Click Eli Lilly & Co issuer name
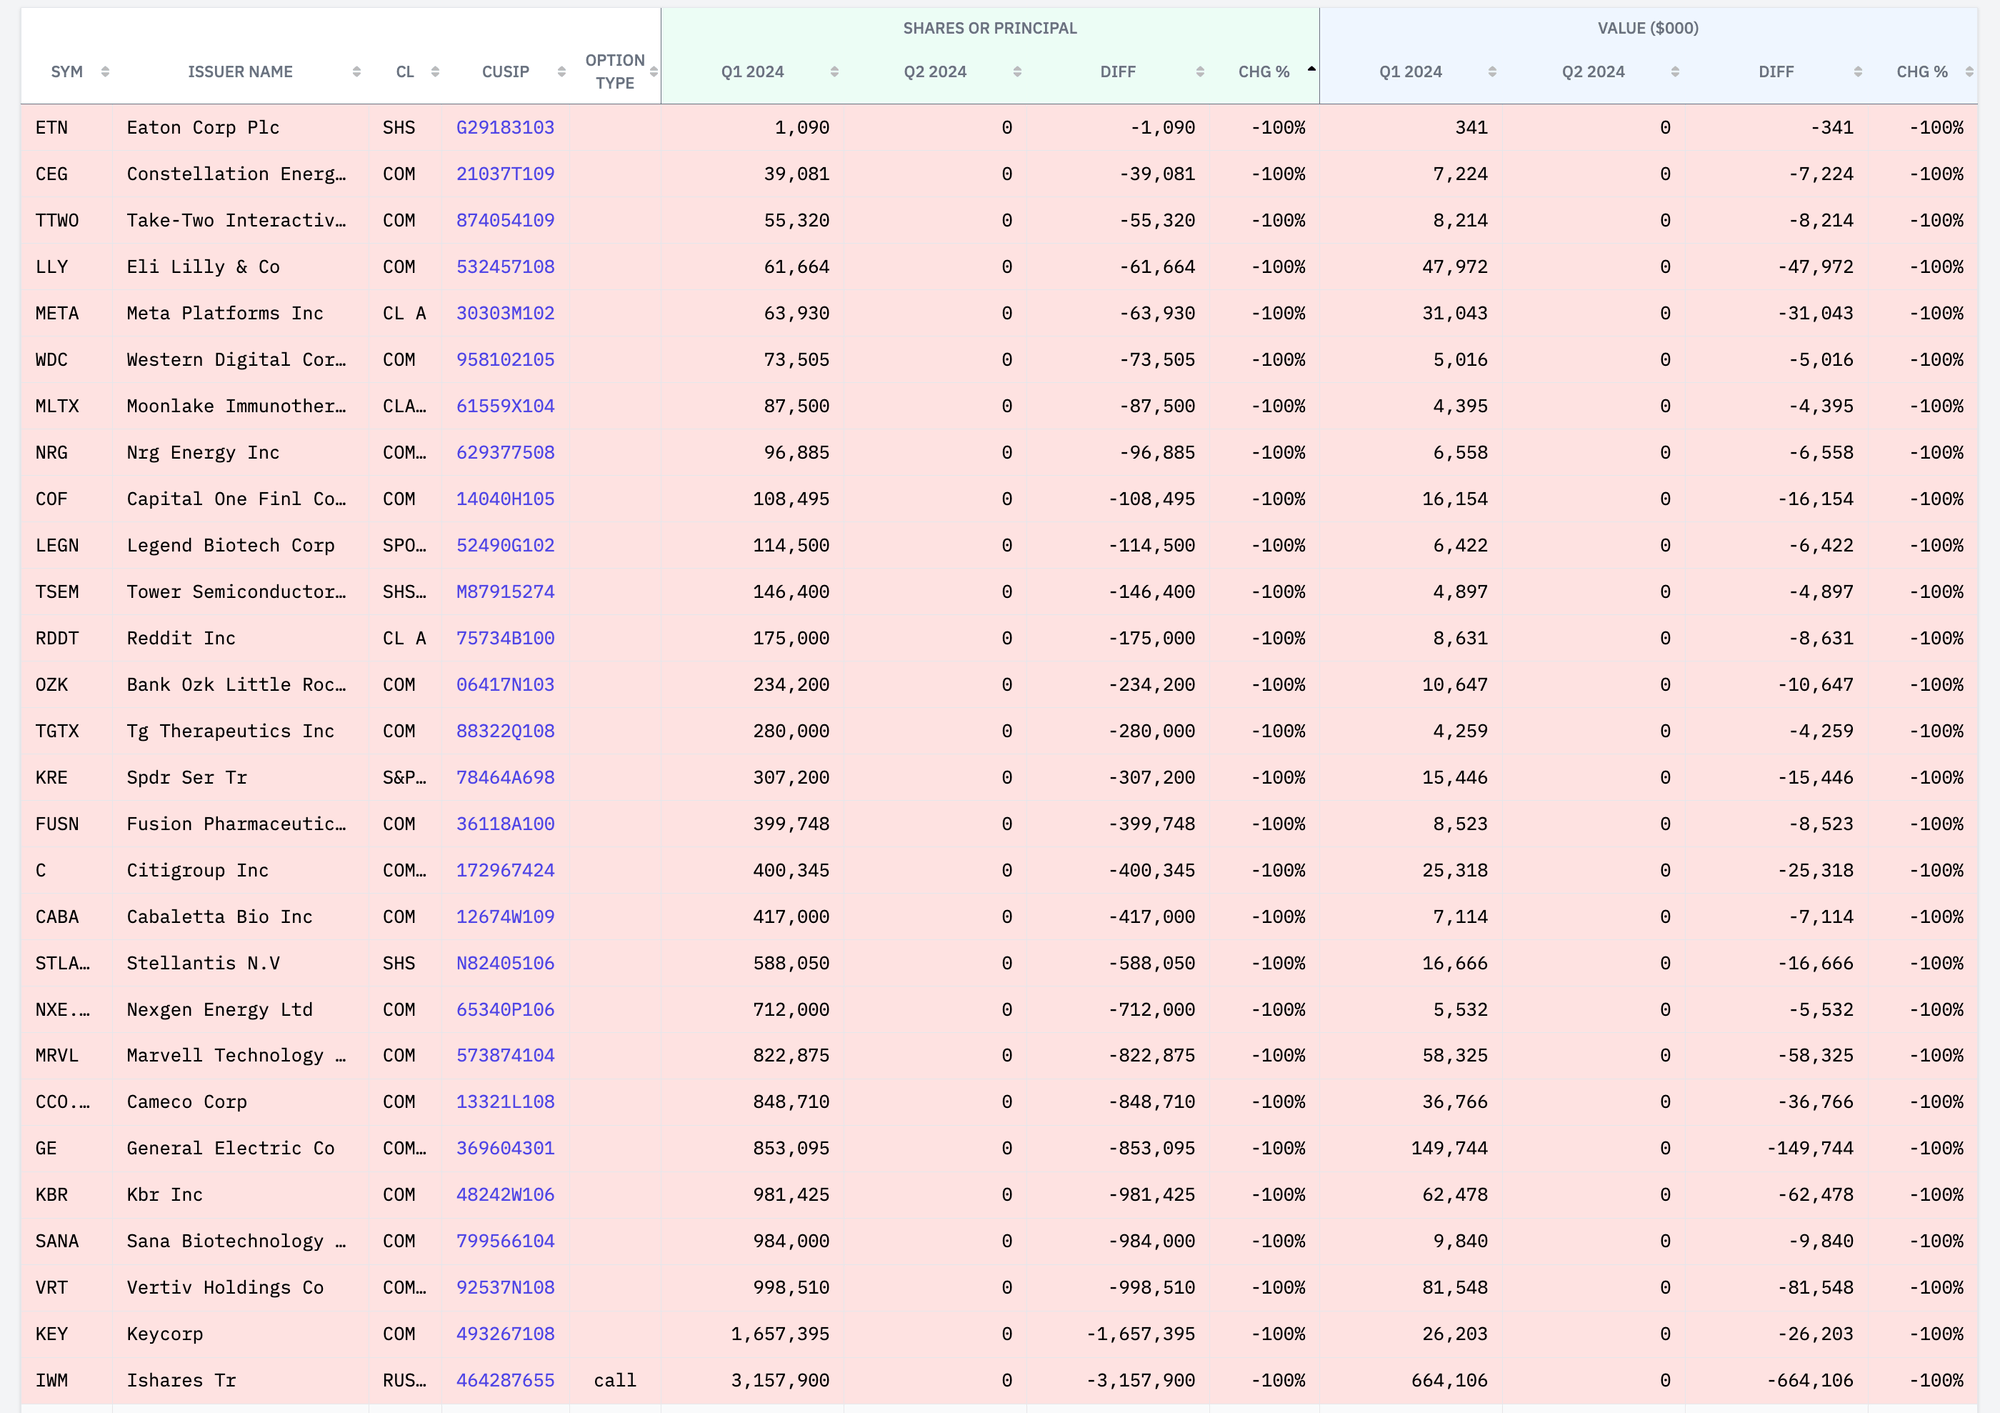2000x1413 pixels. 203,267
